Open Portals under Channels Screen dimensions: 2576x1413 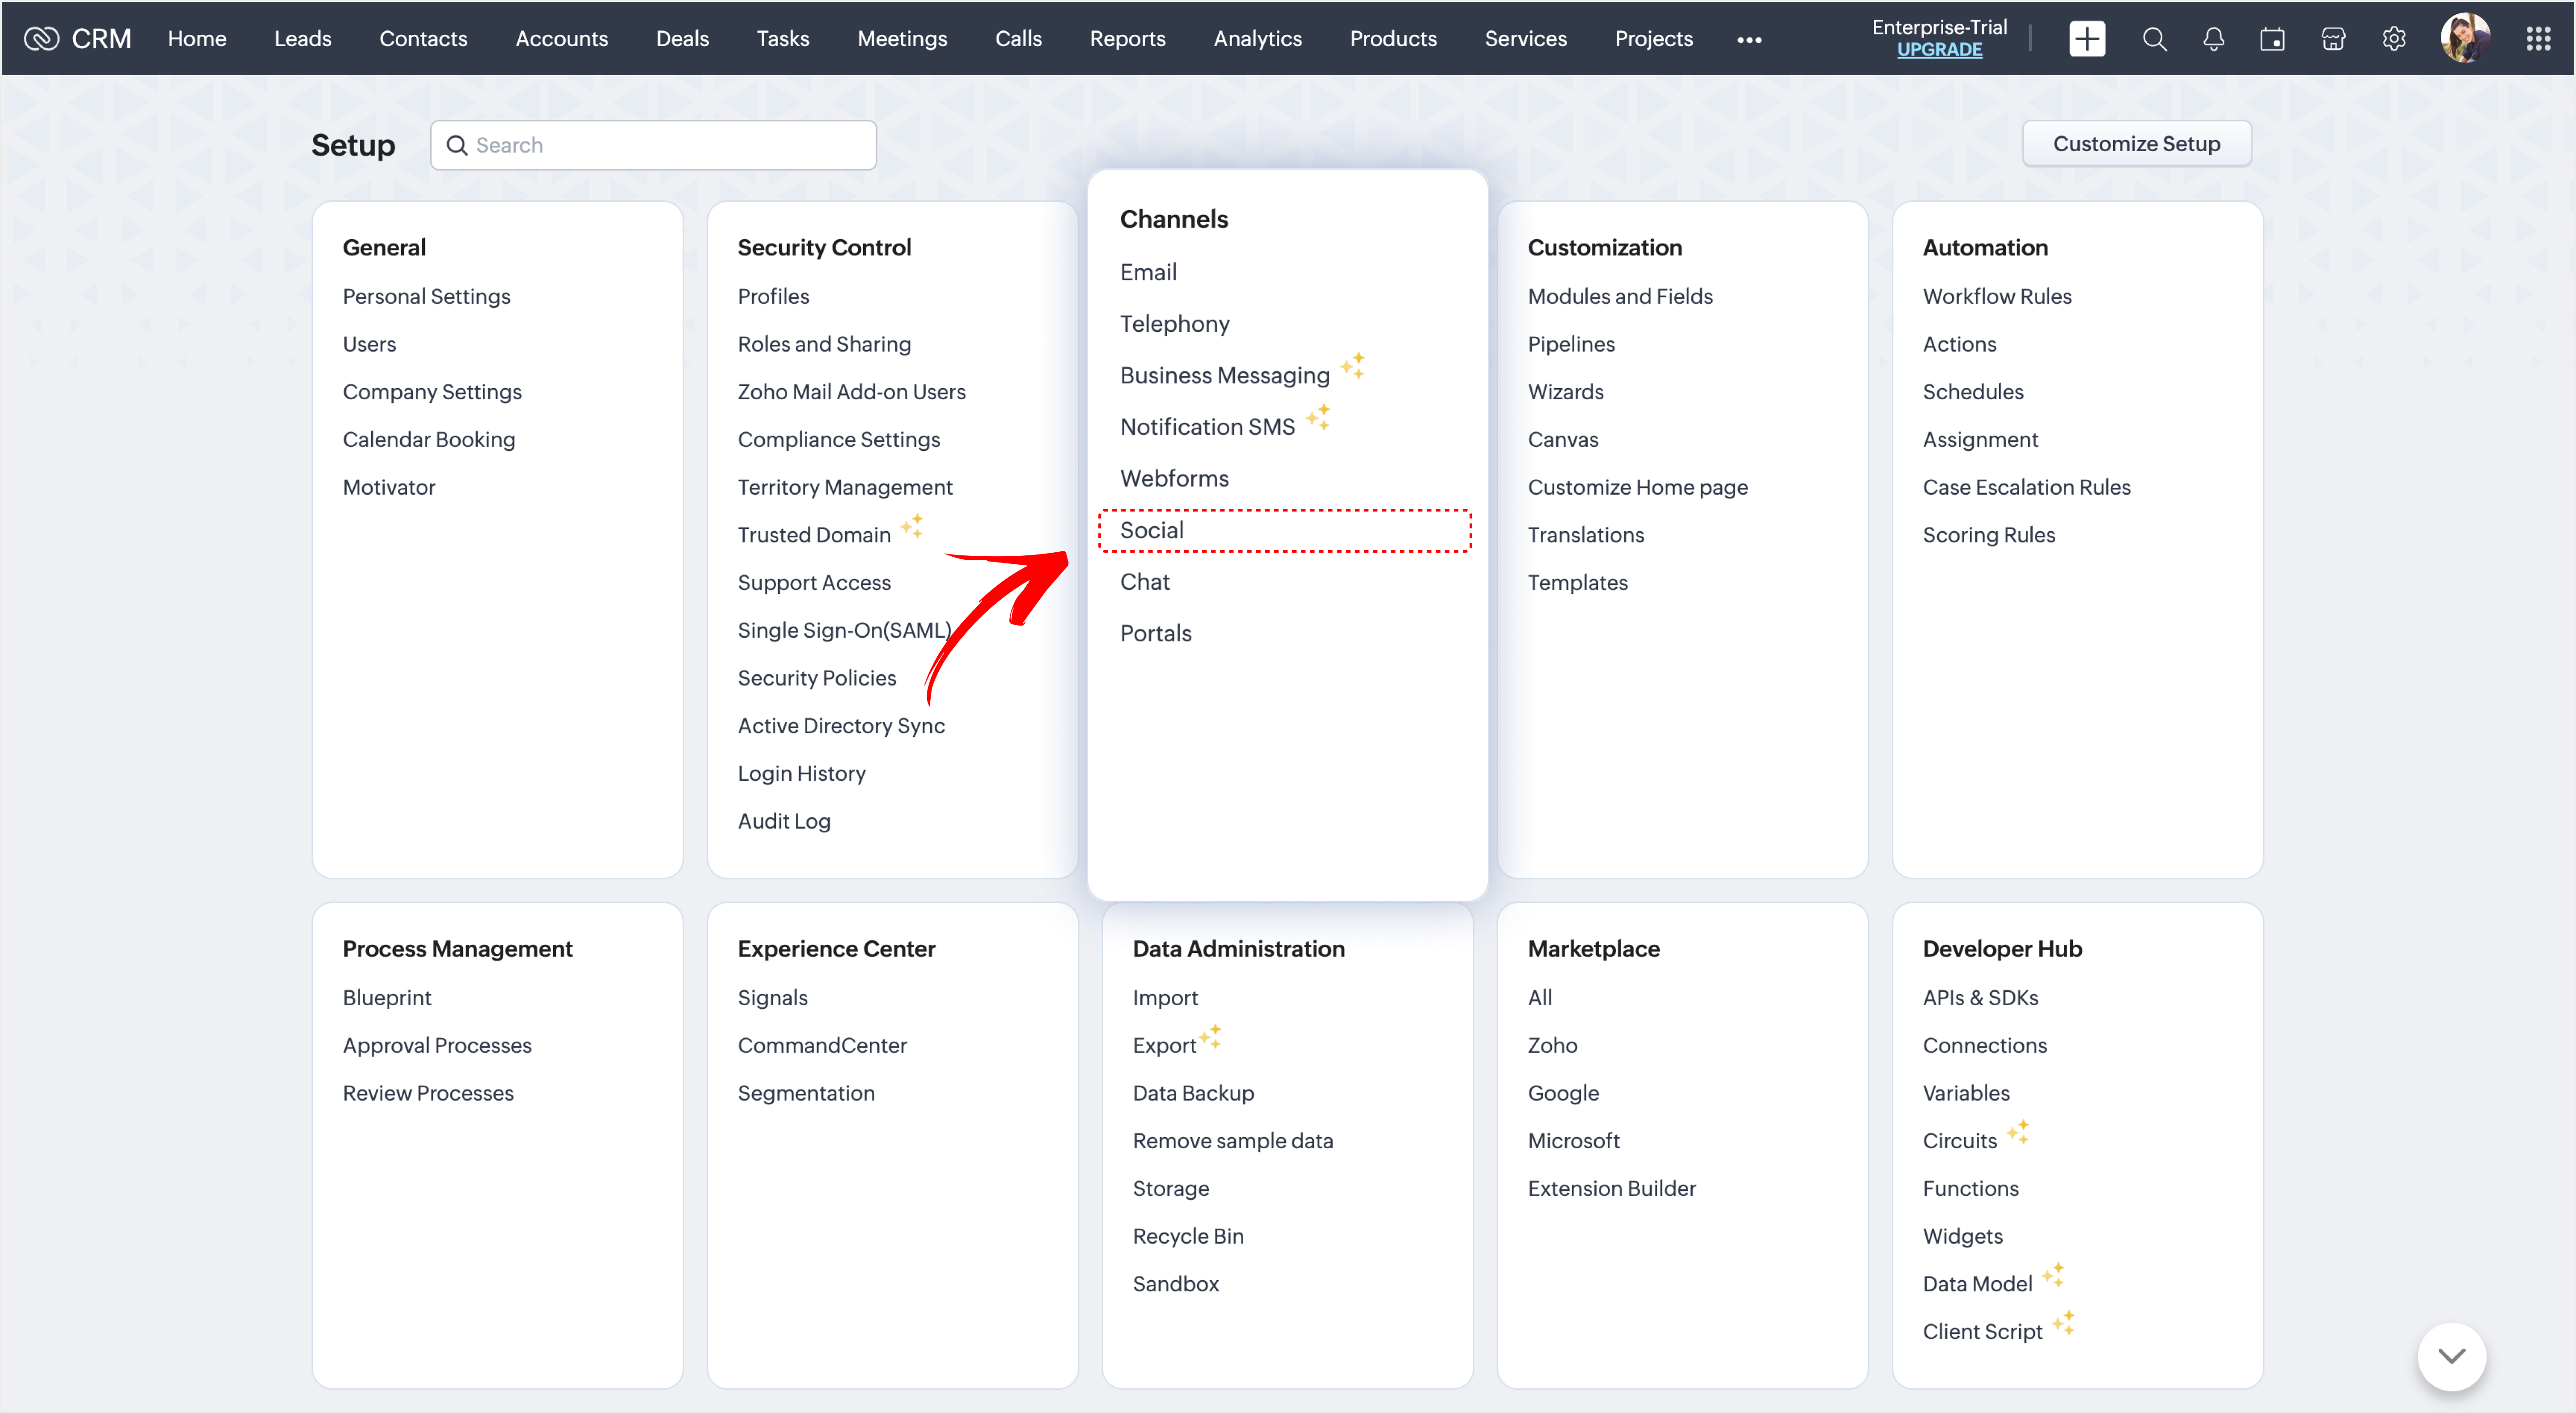coord(1155,633)
